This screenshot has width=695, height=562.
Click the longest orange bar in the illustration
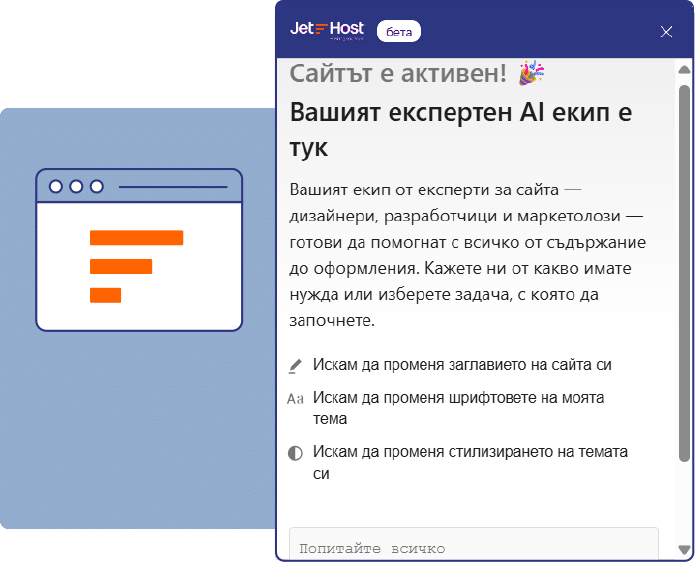click(136, 238)
